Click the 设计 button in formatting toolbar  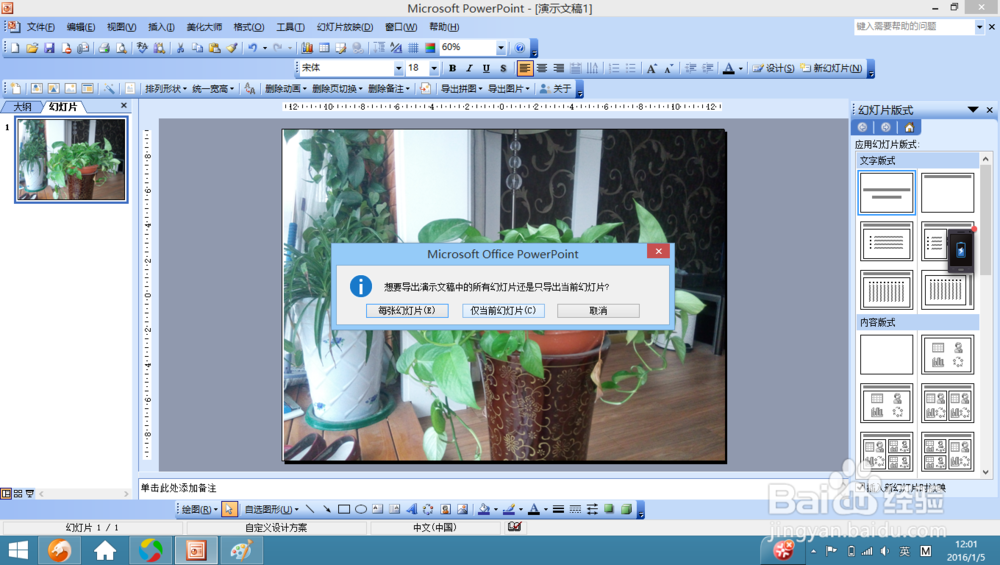coord(773,68)
